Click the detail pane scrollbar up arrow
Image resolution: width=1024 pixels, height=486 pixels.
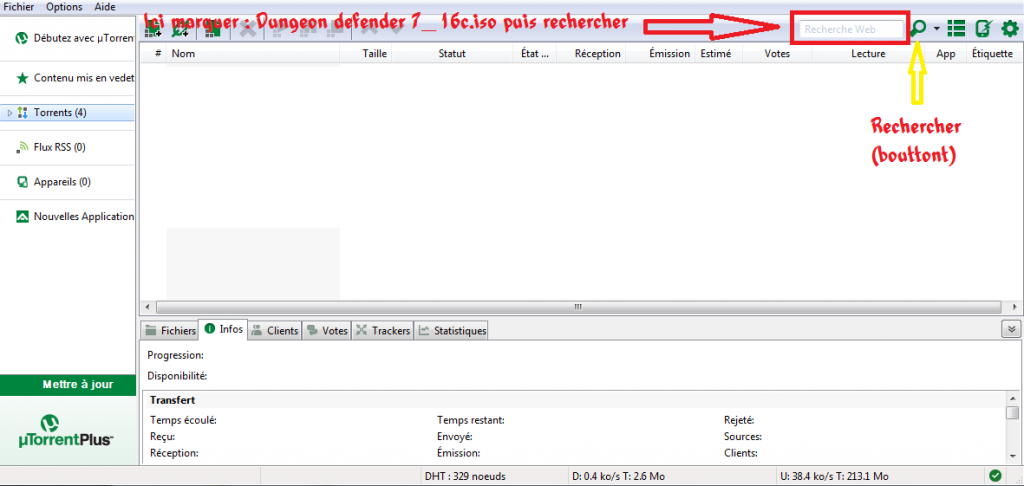pyautogui.click(x=1012, y=398)
